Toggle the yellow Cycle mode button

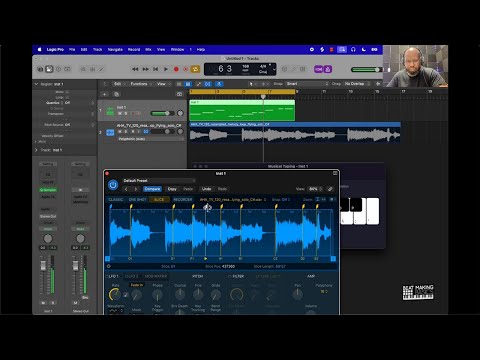click(x=195, y=69)
